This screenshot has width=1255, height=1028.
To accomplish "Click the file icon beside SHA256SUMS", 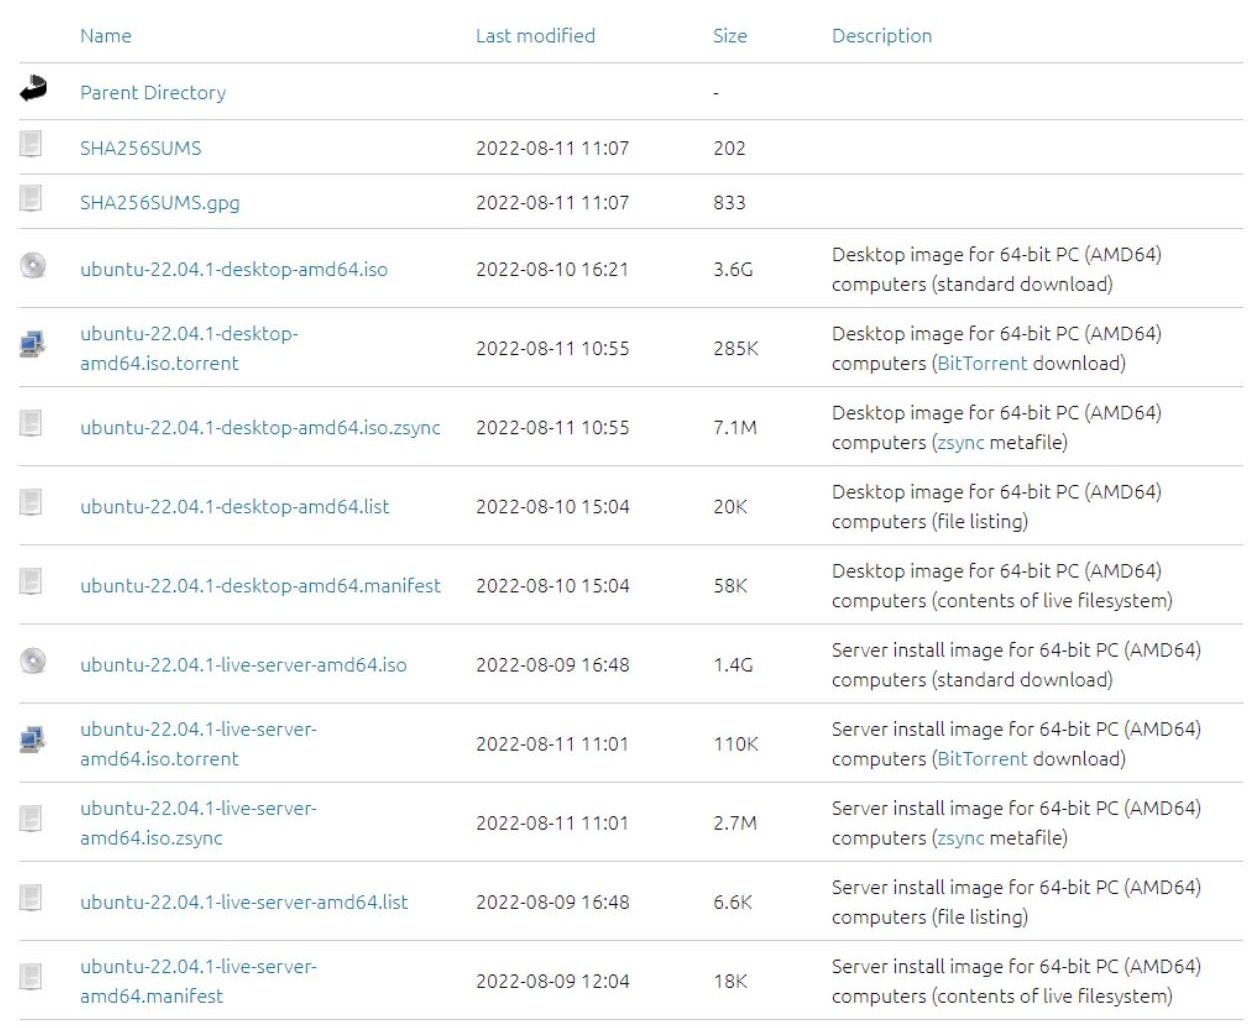I will tap(31, 144).
